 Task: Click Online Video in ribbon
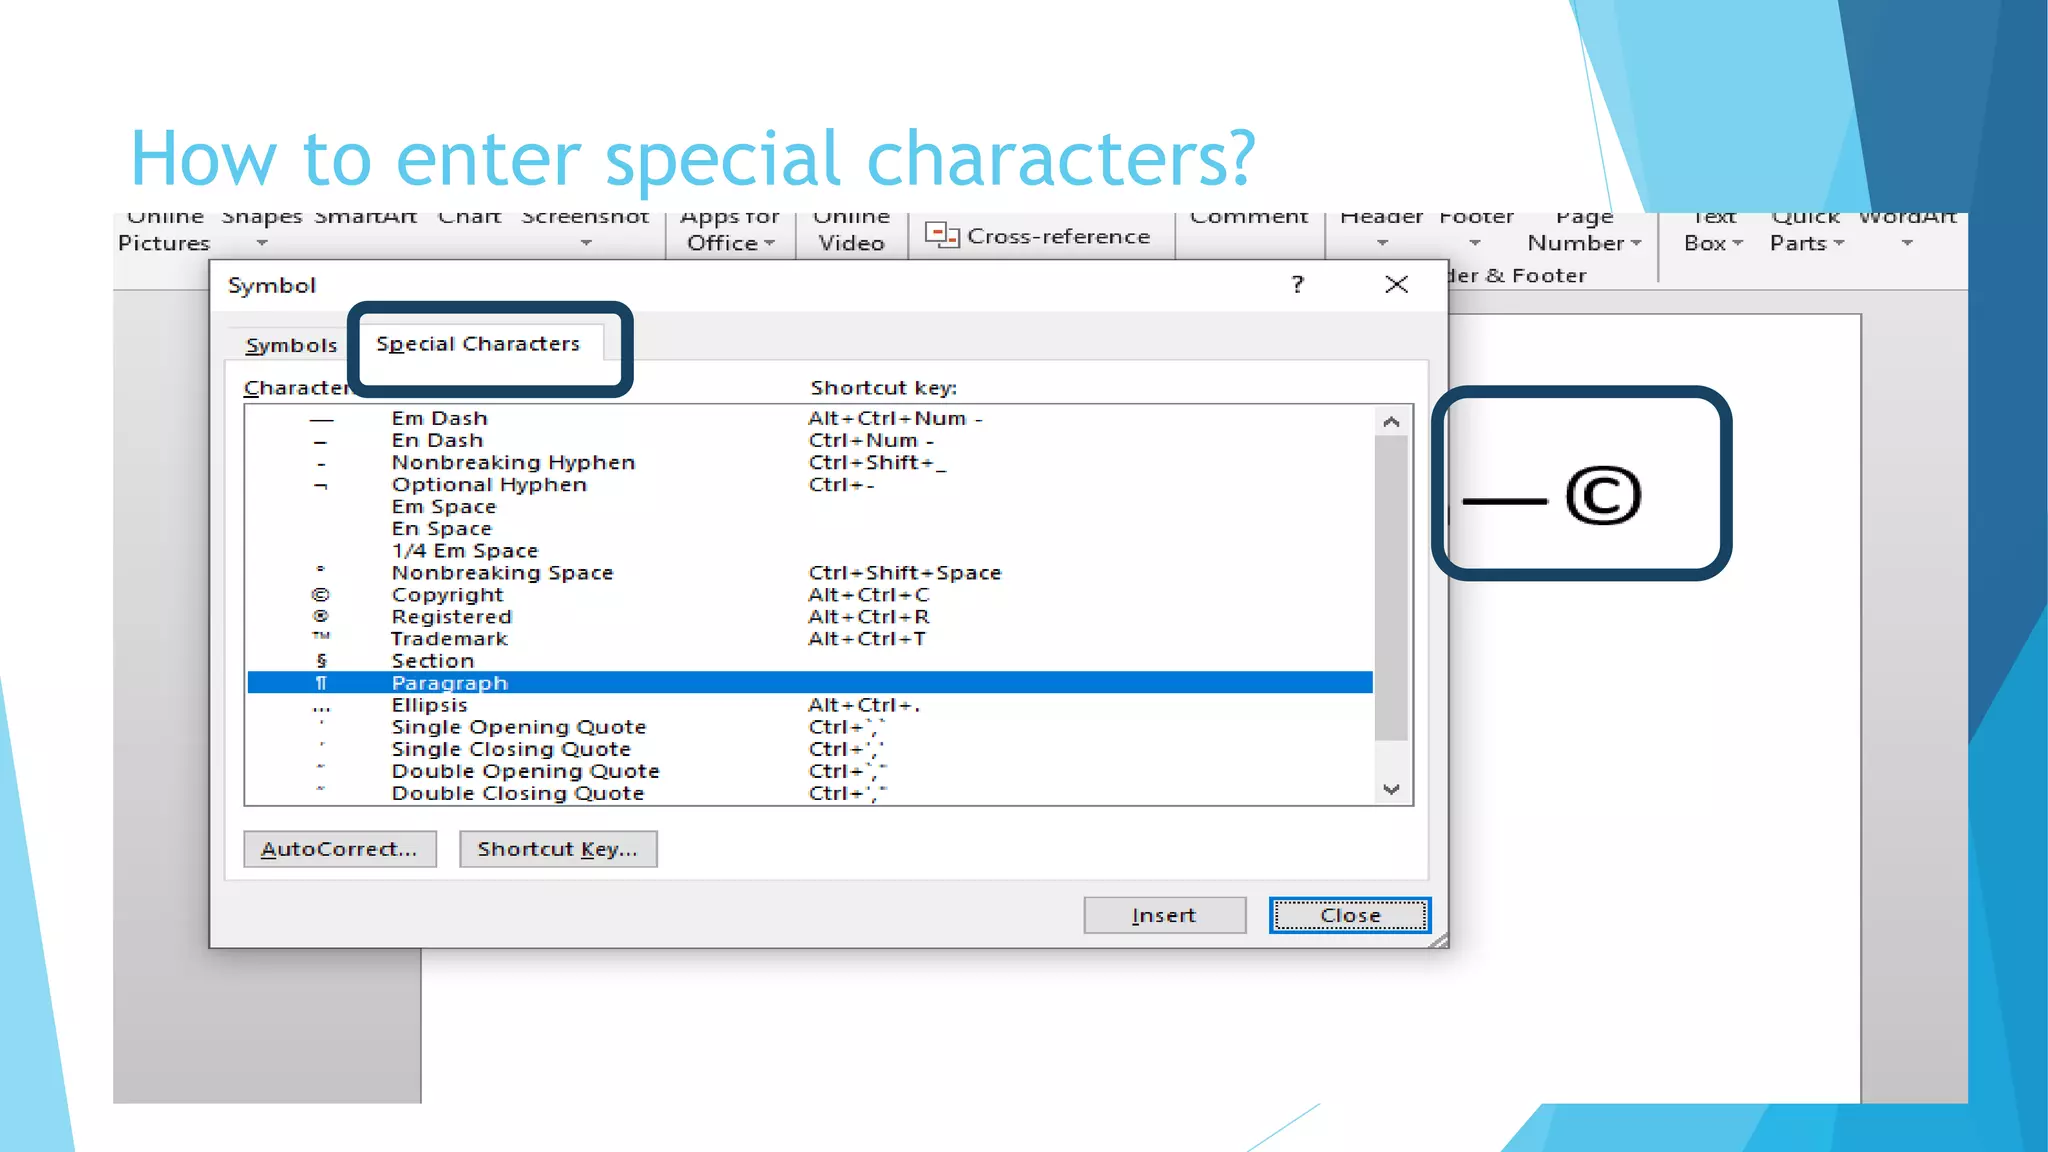coord(851,232)
